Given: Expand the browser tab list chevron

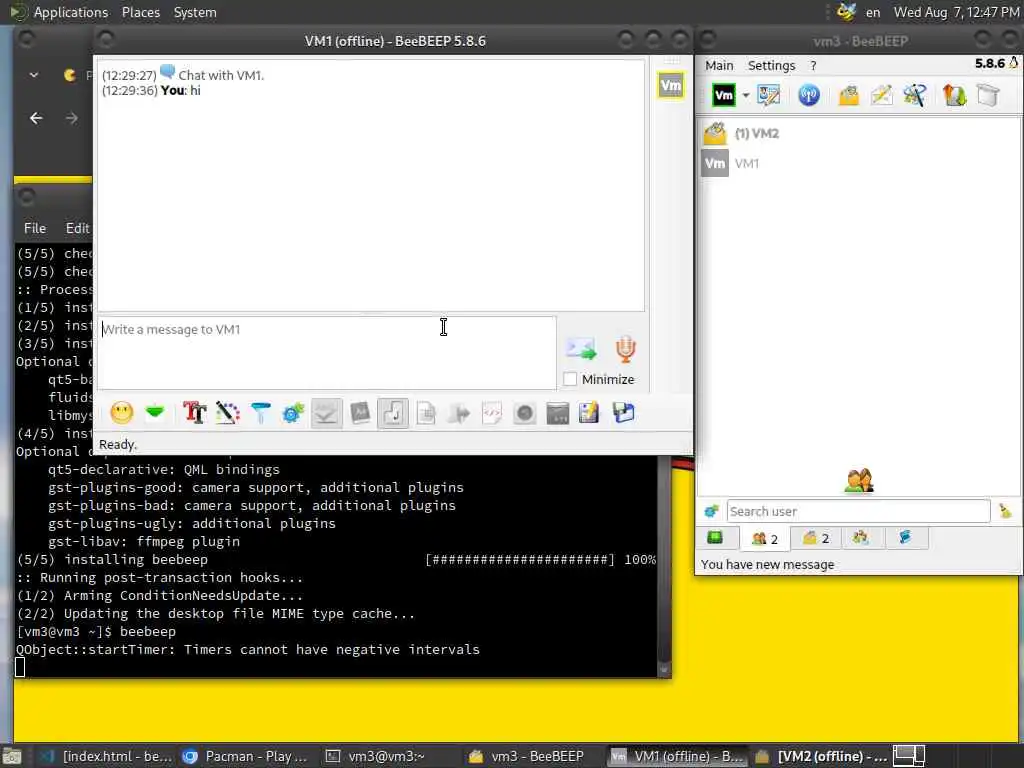Looking at the screenshot, I should tap(34, 75).
